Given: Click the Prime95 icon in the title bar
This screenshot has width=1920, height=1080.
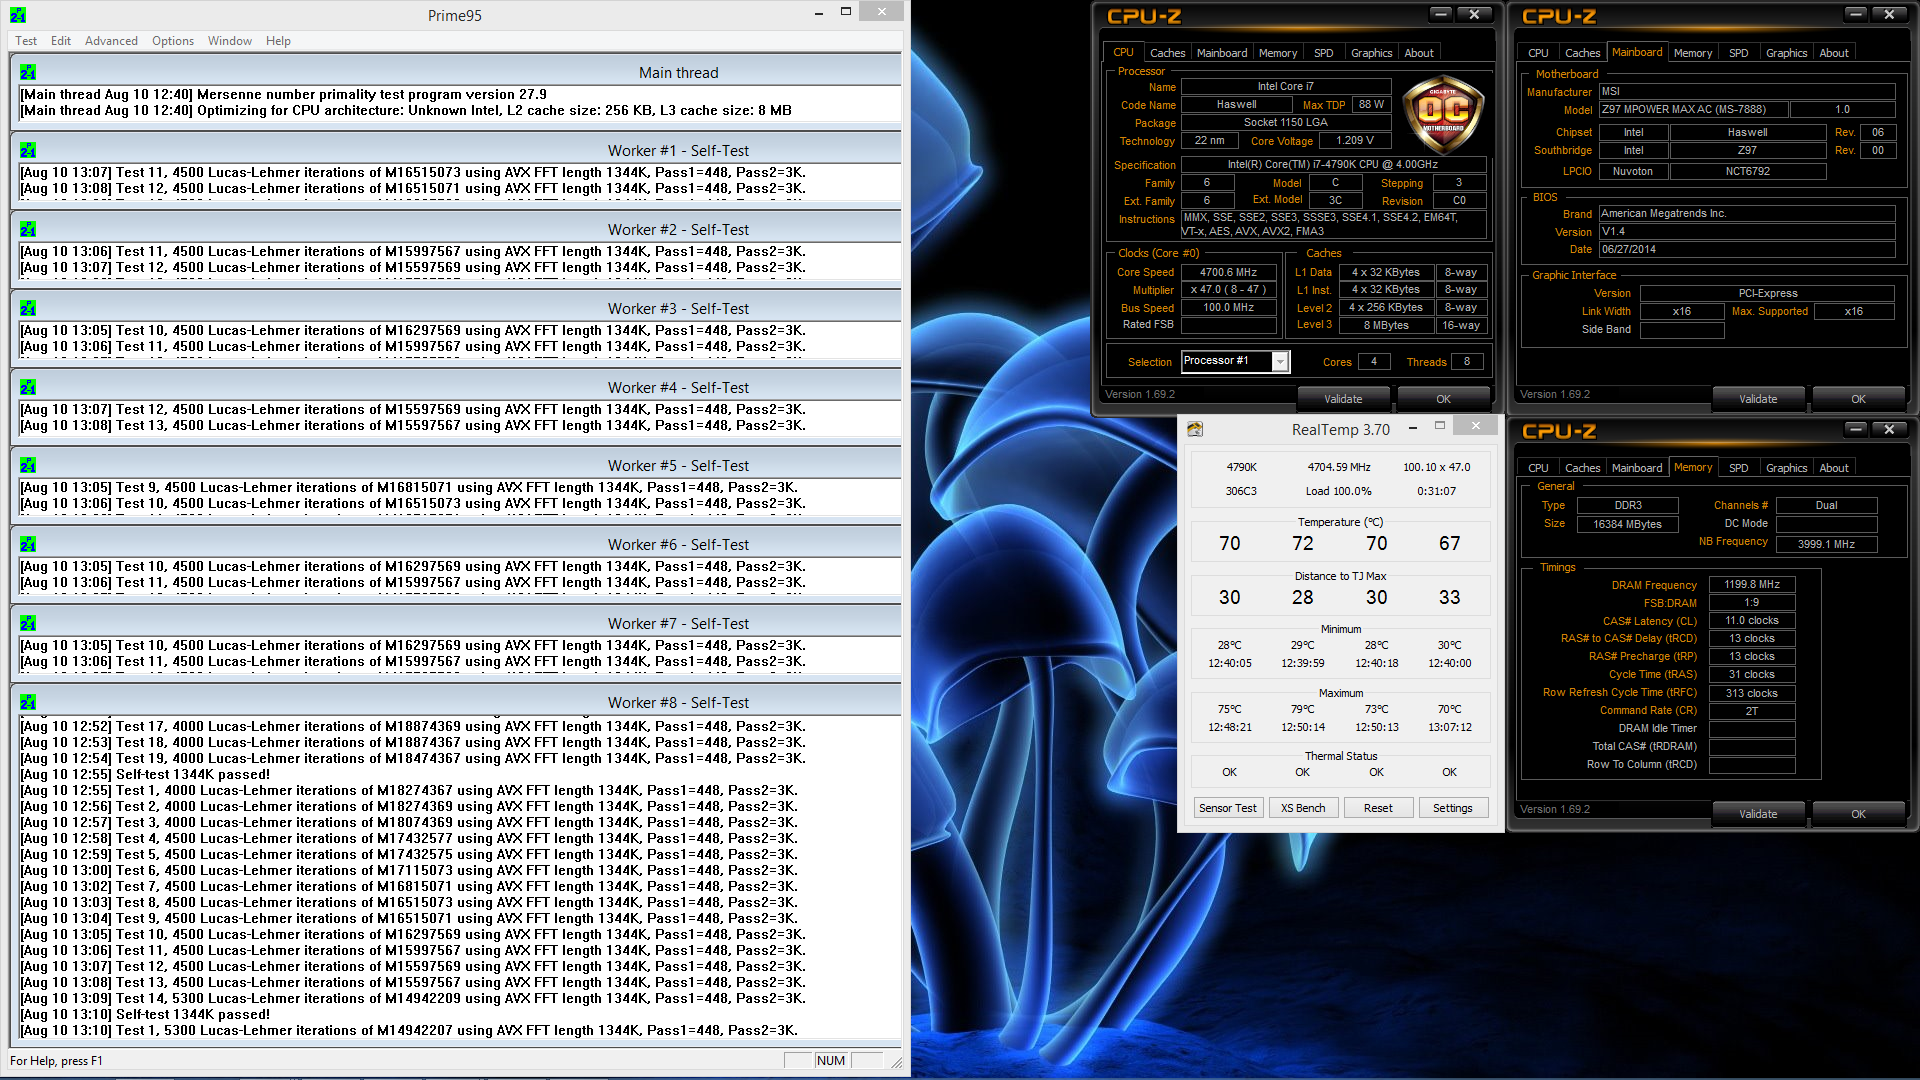Looking at the screenshot, I should coord(17,15).
